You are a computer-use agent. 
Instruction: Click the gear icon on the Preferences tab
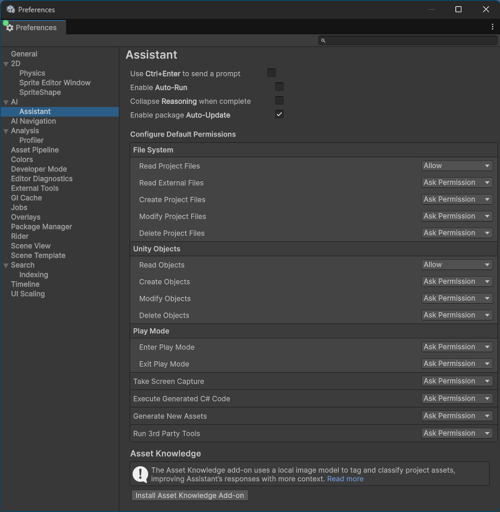pos(10,28)
